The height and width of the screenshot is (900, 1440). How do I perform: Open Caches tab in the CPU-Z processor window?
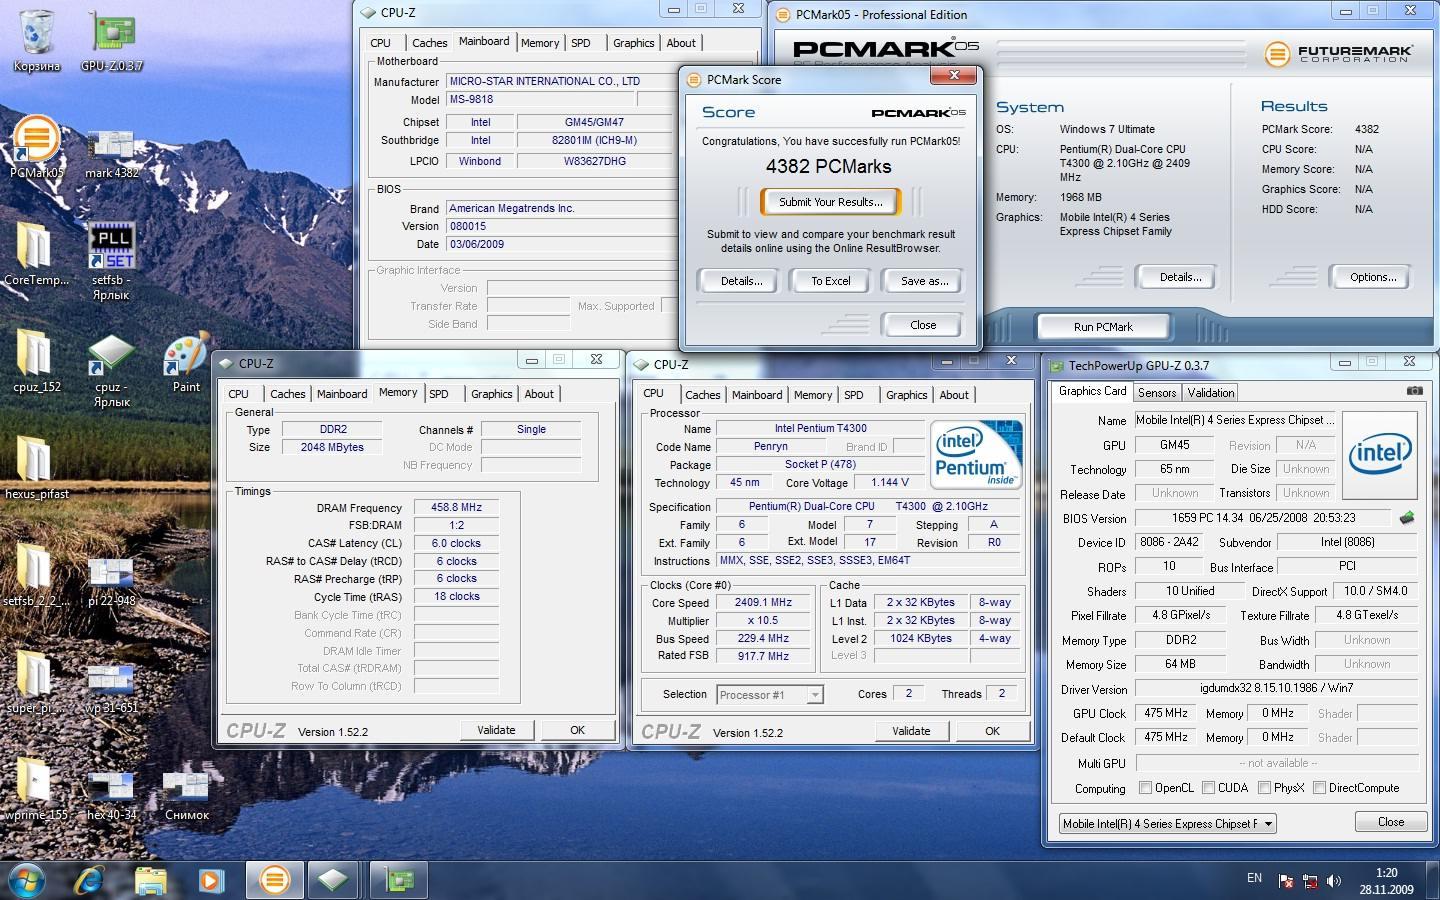702,395
